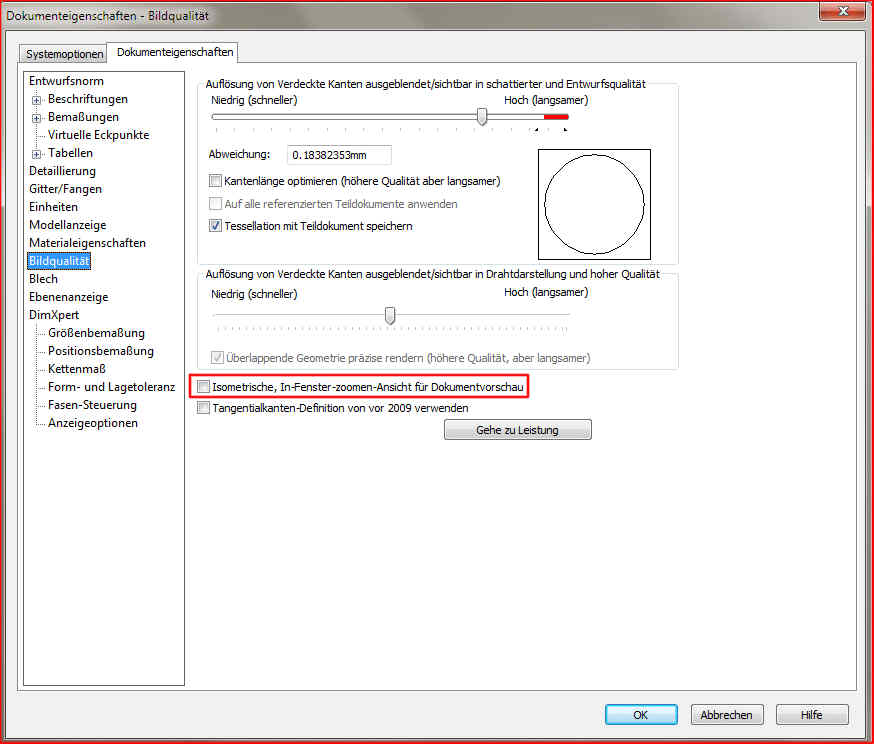Screen dimensions: 874x744
Task: Open Positionsbemaßung under DimXpert
Action: [x=101, y=351]
